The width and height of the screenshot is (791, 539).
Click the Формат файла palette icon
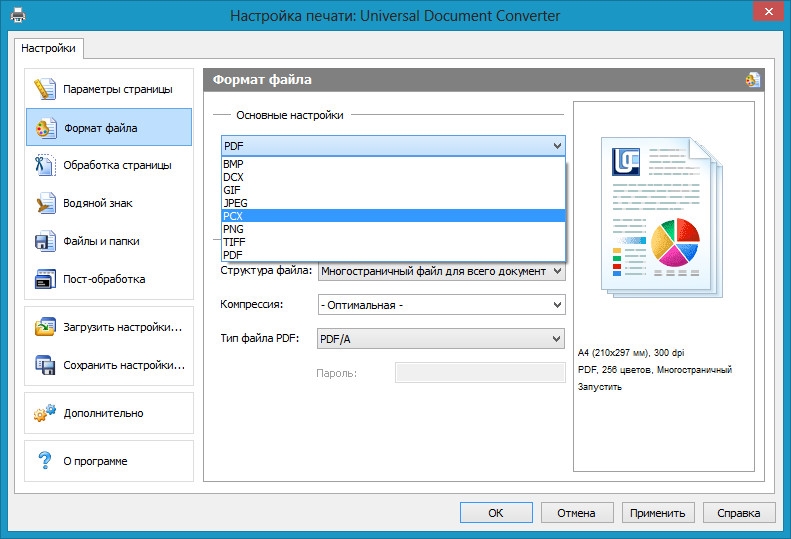pyautogui.click(x=45, y=128)
